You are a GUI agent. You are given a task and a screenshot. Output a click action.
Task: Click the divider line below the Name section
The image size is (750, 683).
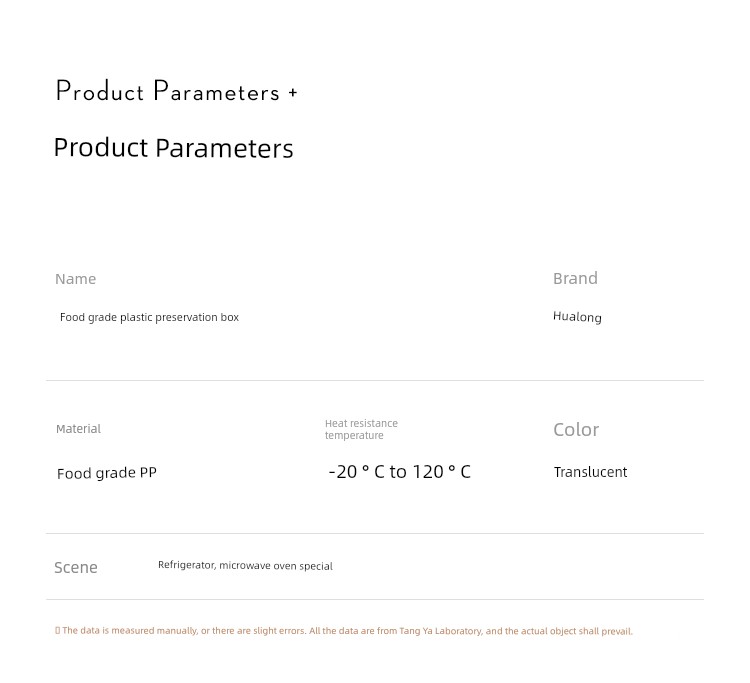pos(375,381)
